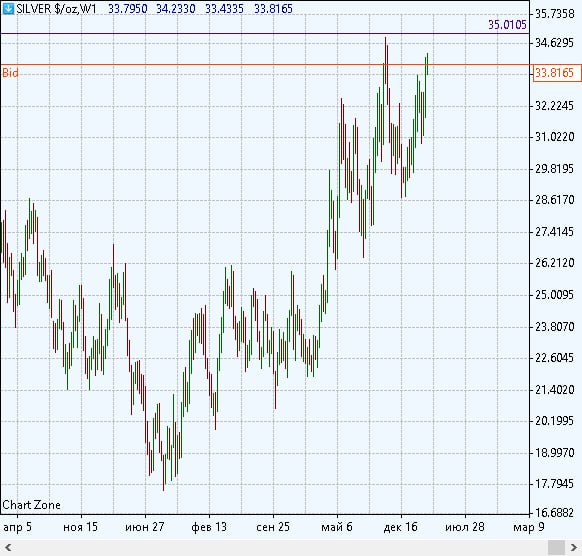Click the Chart Zone label

click(32, 505)
